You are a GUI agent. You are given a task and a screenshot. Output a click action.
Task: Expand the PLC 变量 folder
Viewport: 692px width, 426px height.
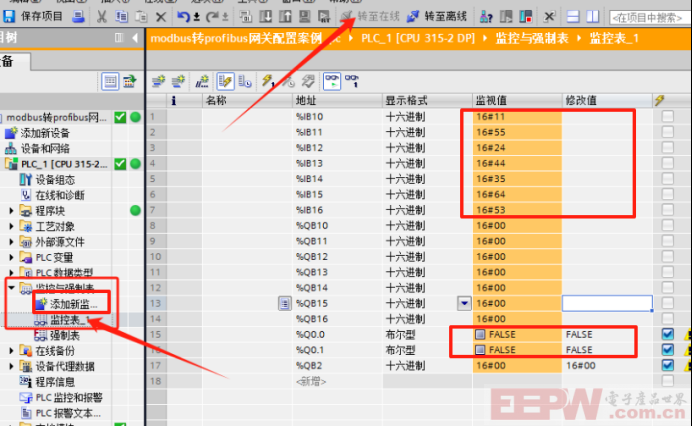pos(11,257)
